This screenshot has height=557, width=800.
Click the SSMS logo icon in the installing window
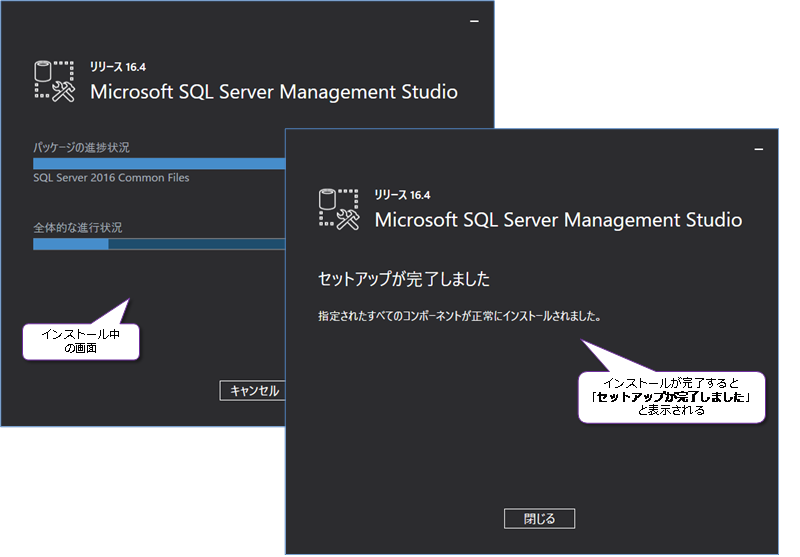(55, 82)
